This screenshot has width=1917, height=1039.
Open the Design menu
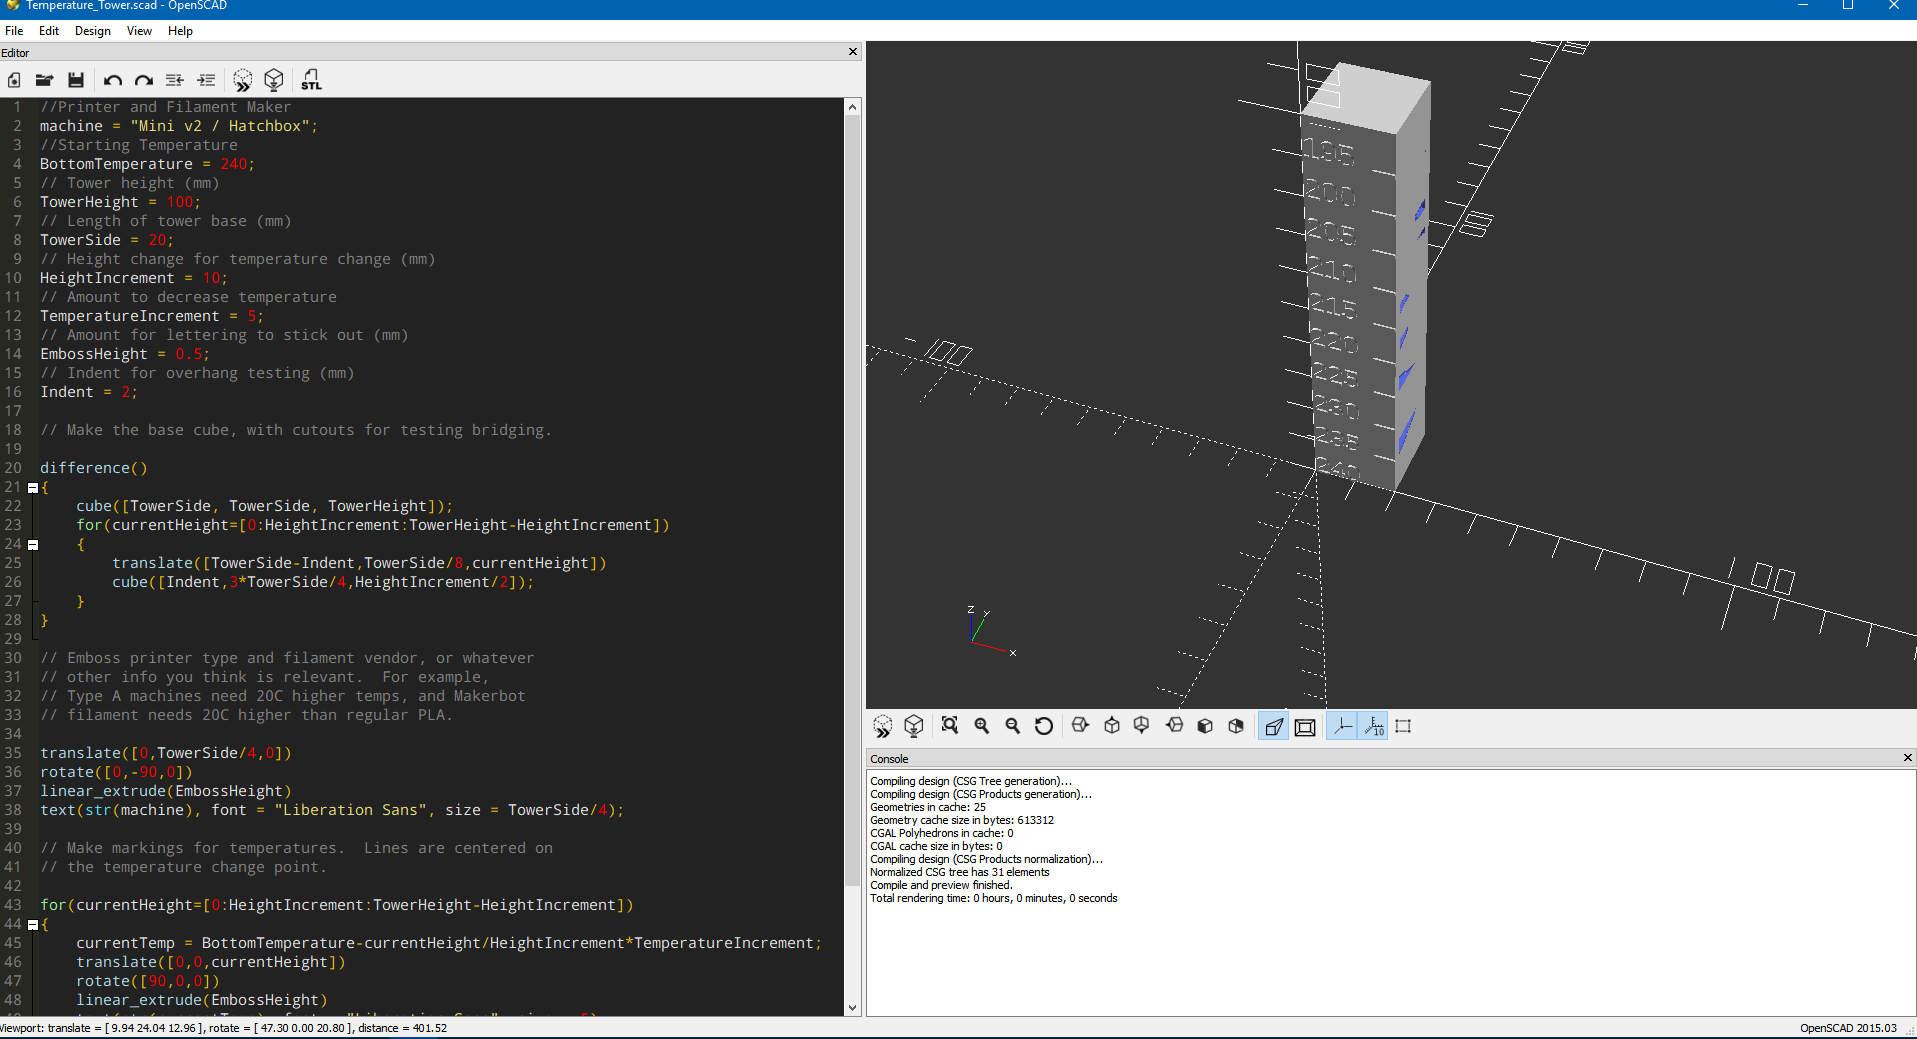[x=93, y=31]
